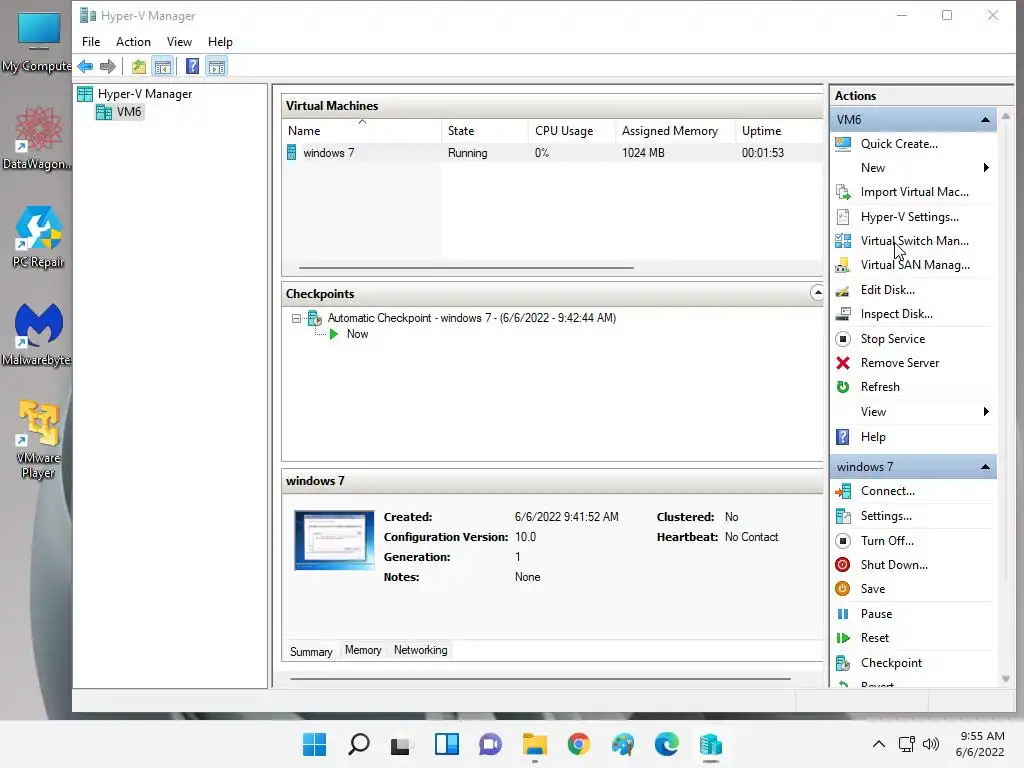This screenshot has width=1024, height=768.
Task: Click Stop Service action
Action: [892, 339]
